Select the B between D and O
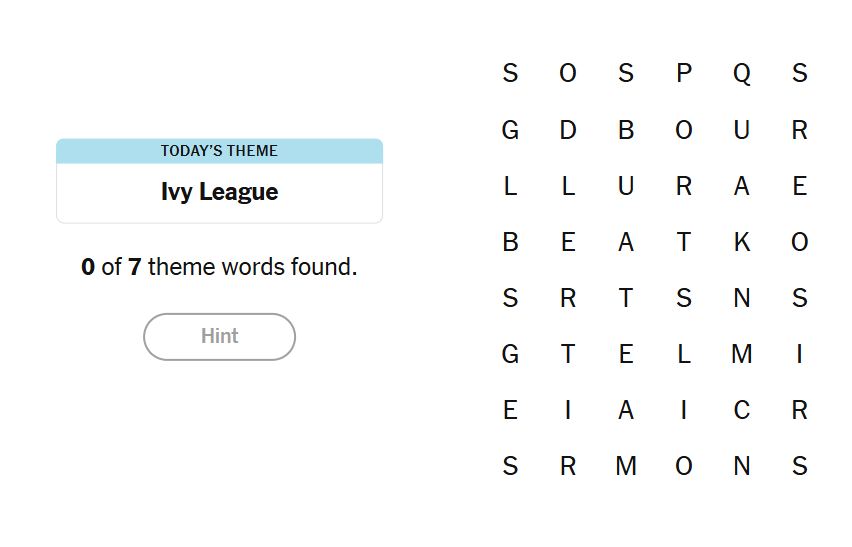 point(626,130)
